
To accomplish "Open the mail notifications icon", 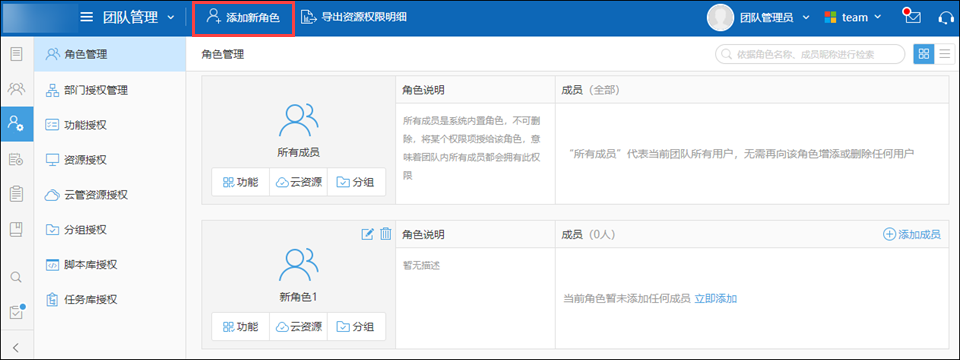I will tap(912, 17).
